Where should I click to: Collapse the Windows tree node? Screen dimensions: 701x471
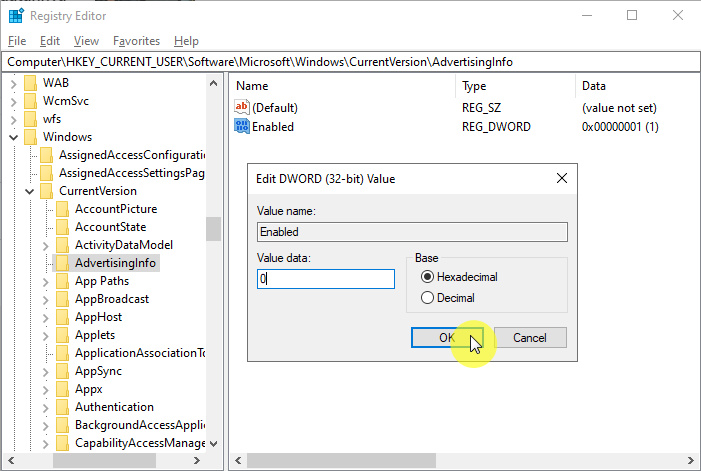coord(14,137)
